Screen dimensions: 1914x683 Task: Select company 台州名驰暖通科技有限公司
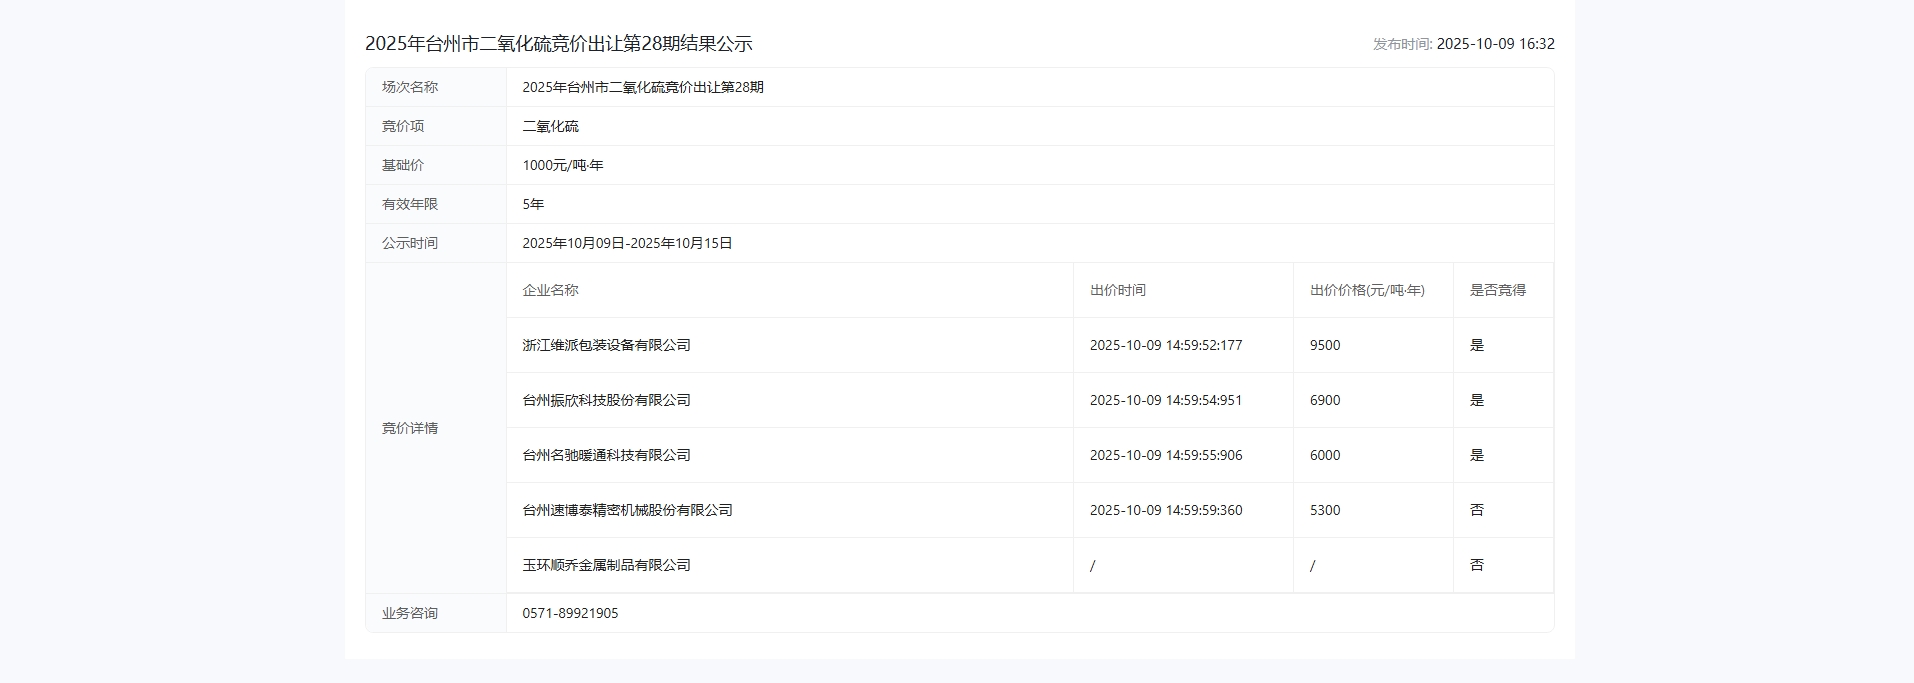coord(606,455)
